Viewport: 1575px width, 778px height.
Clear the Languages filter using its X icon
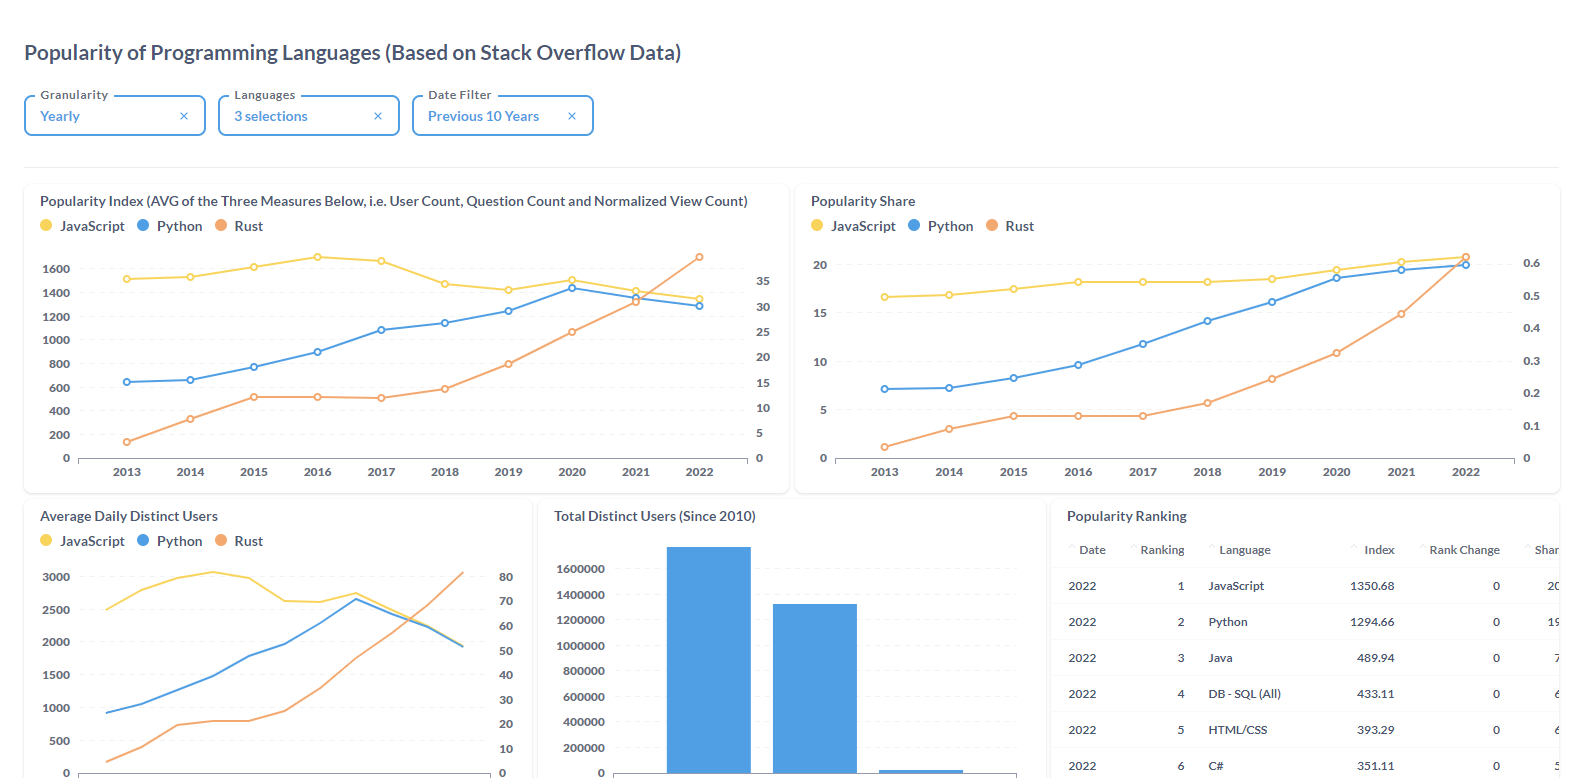click(x=378, y=116)
